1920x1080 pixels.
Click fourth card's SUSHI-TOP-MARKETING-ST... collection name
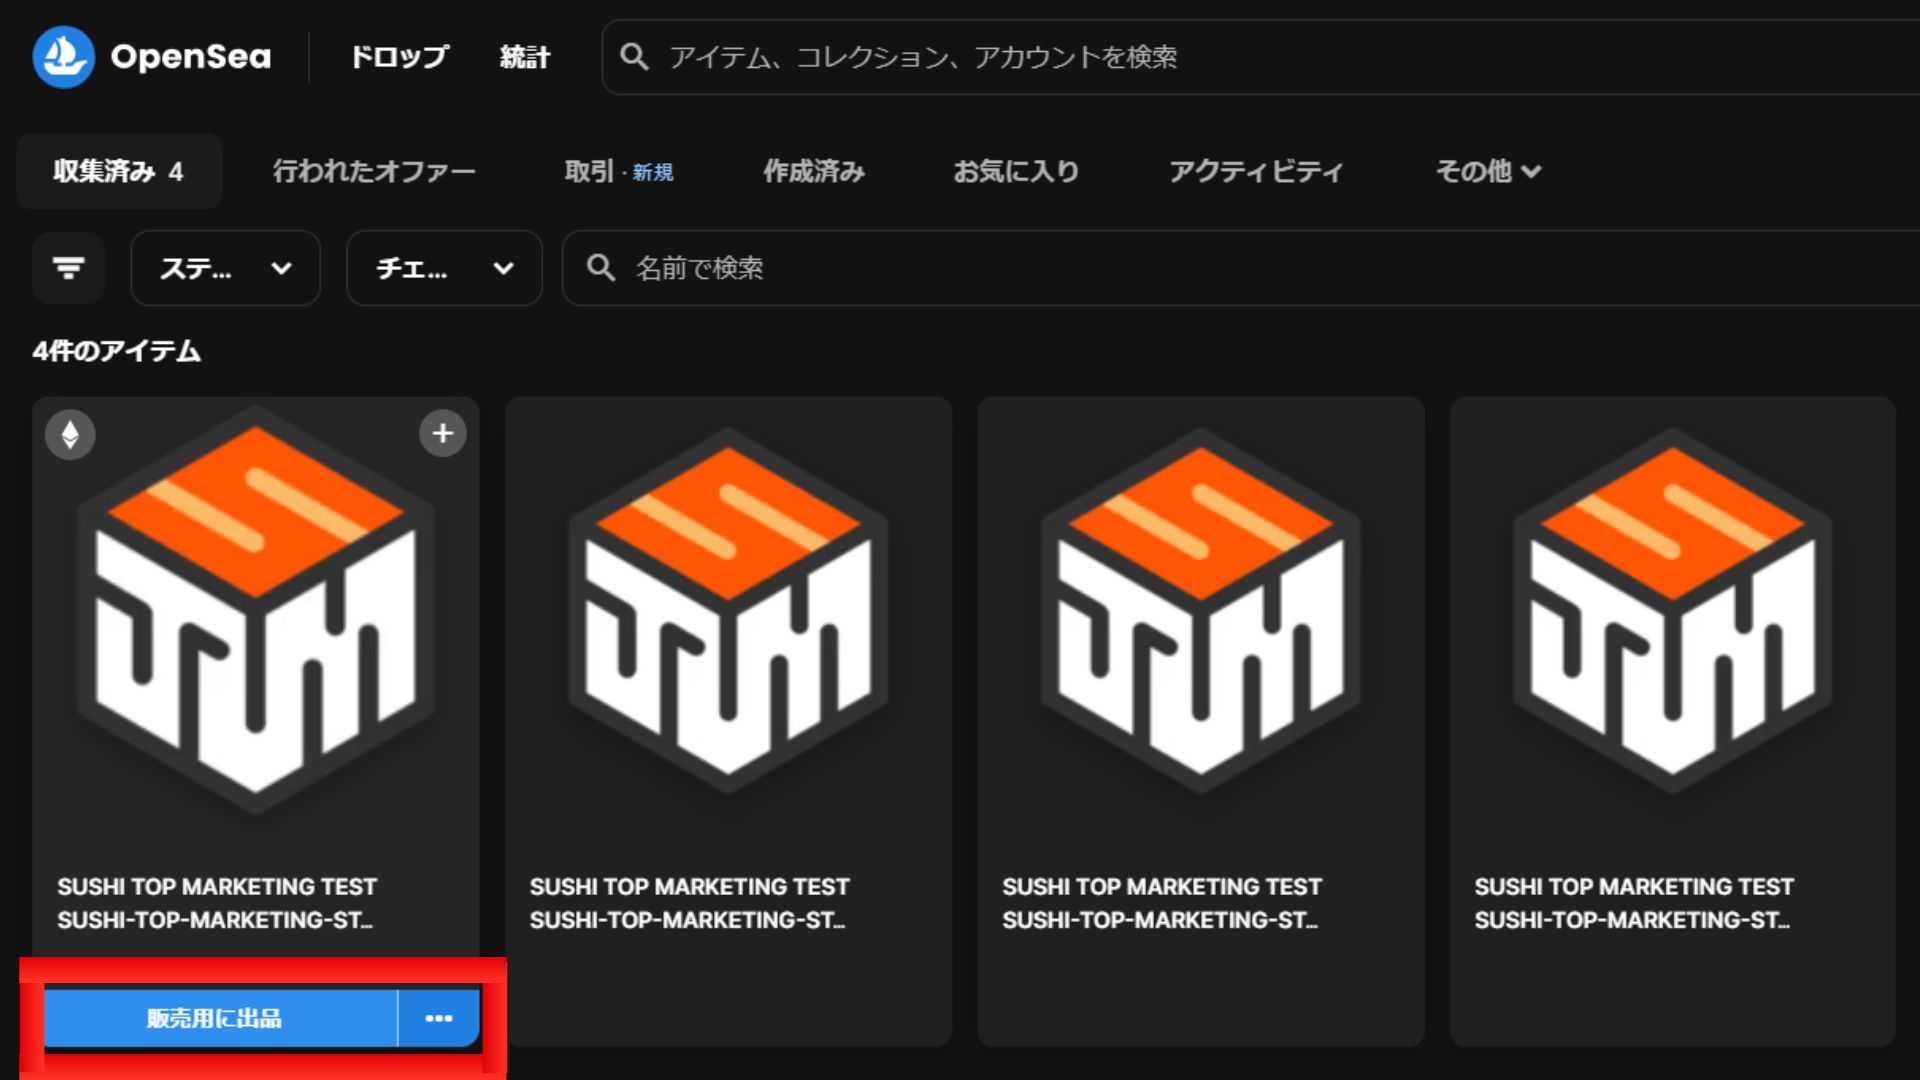[x=1632, y=920]
